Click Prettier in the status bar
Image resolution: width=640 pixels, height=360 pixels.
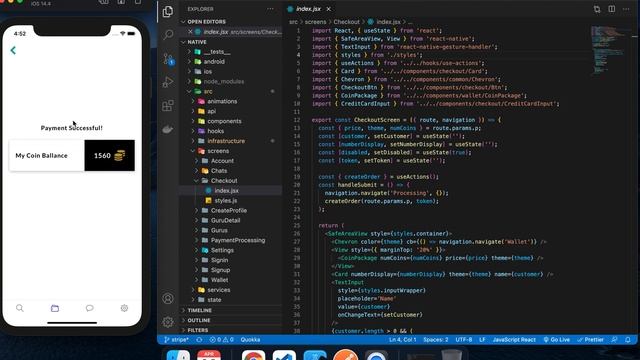pos(591,340)
